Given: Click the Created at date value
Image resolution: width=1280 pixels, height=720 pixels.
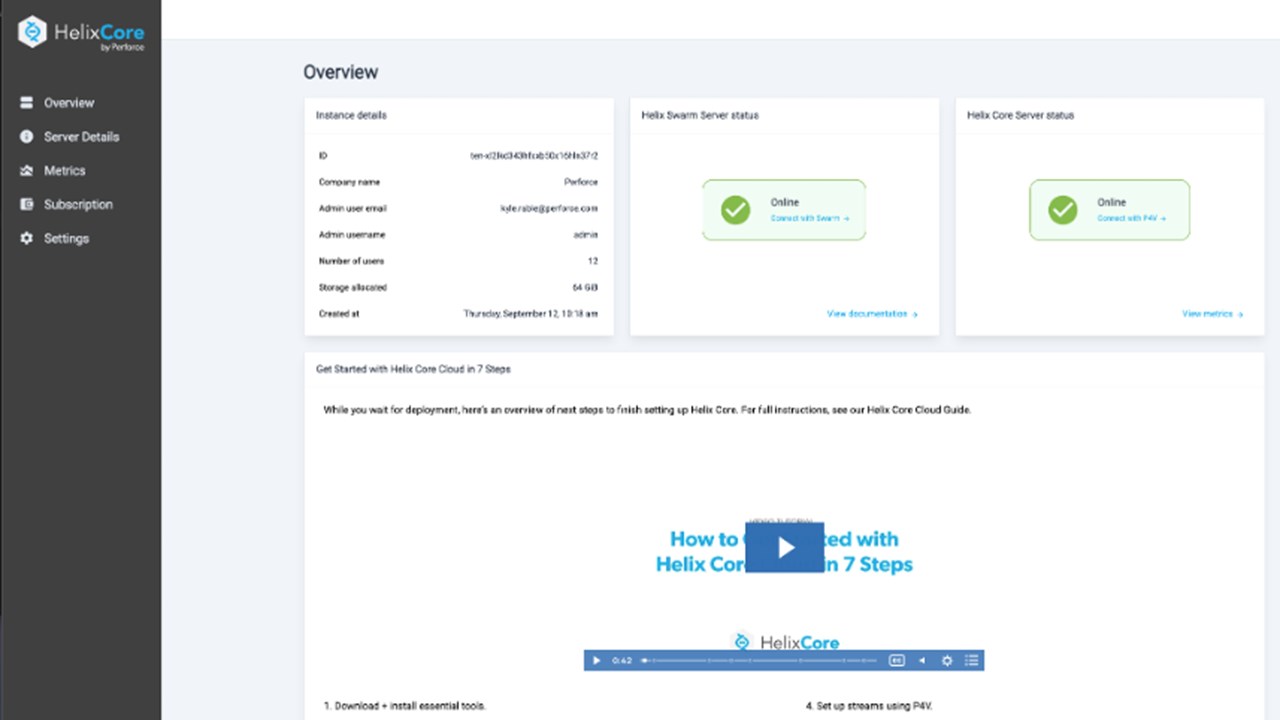Looking at the screenshot, I should click(x=530, y=314).
